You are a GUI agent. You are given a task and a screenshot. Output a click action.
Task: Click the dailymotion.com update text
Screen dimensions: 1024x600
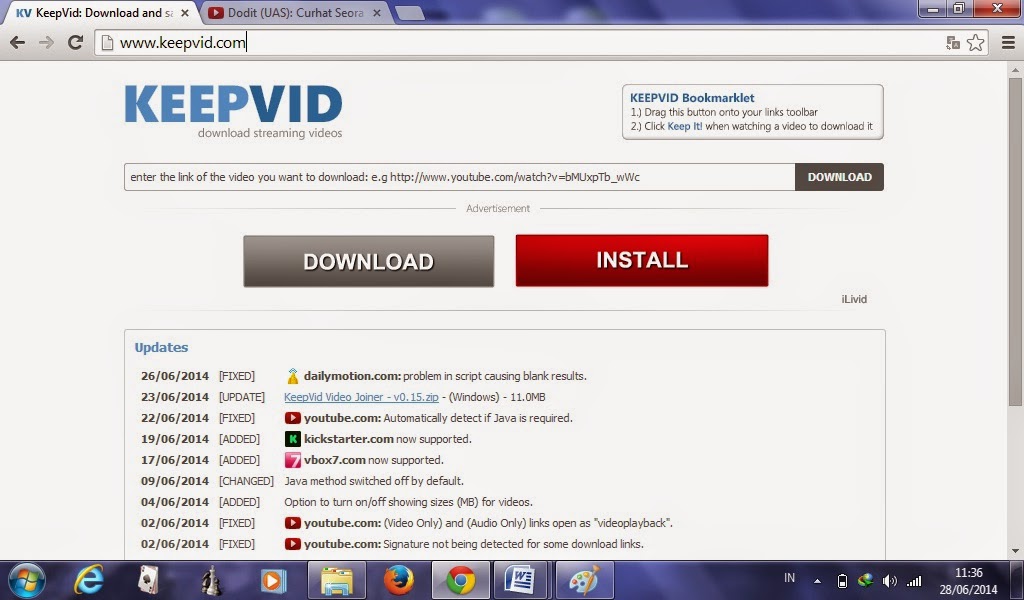pyautogui.click(x=445, y=376)
